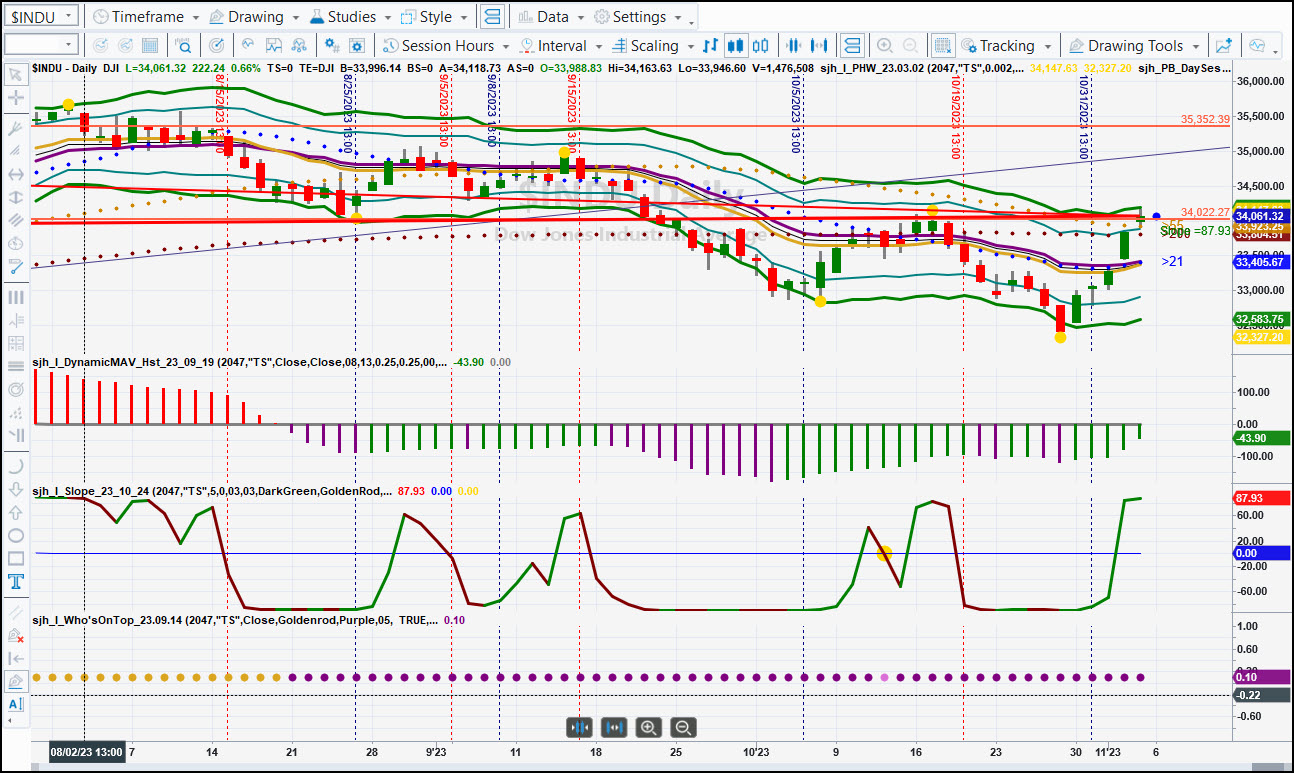This screenshot has width=1294, height=773.
Task: Click the expand bar spacing icon
Action: point(820,46)
